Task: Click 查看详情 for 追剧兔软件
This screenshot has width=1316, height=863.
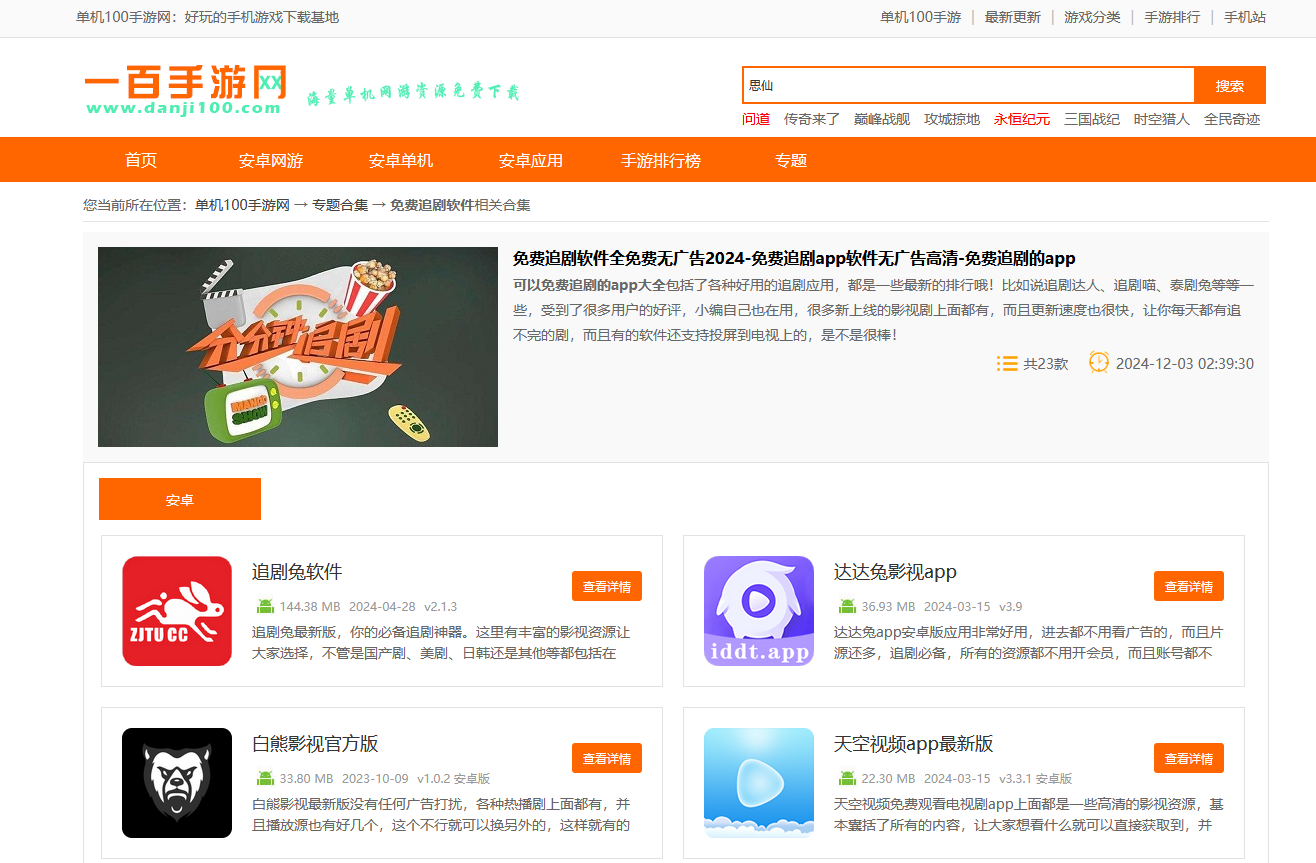Action: (607, 586)
